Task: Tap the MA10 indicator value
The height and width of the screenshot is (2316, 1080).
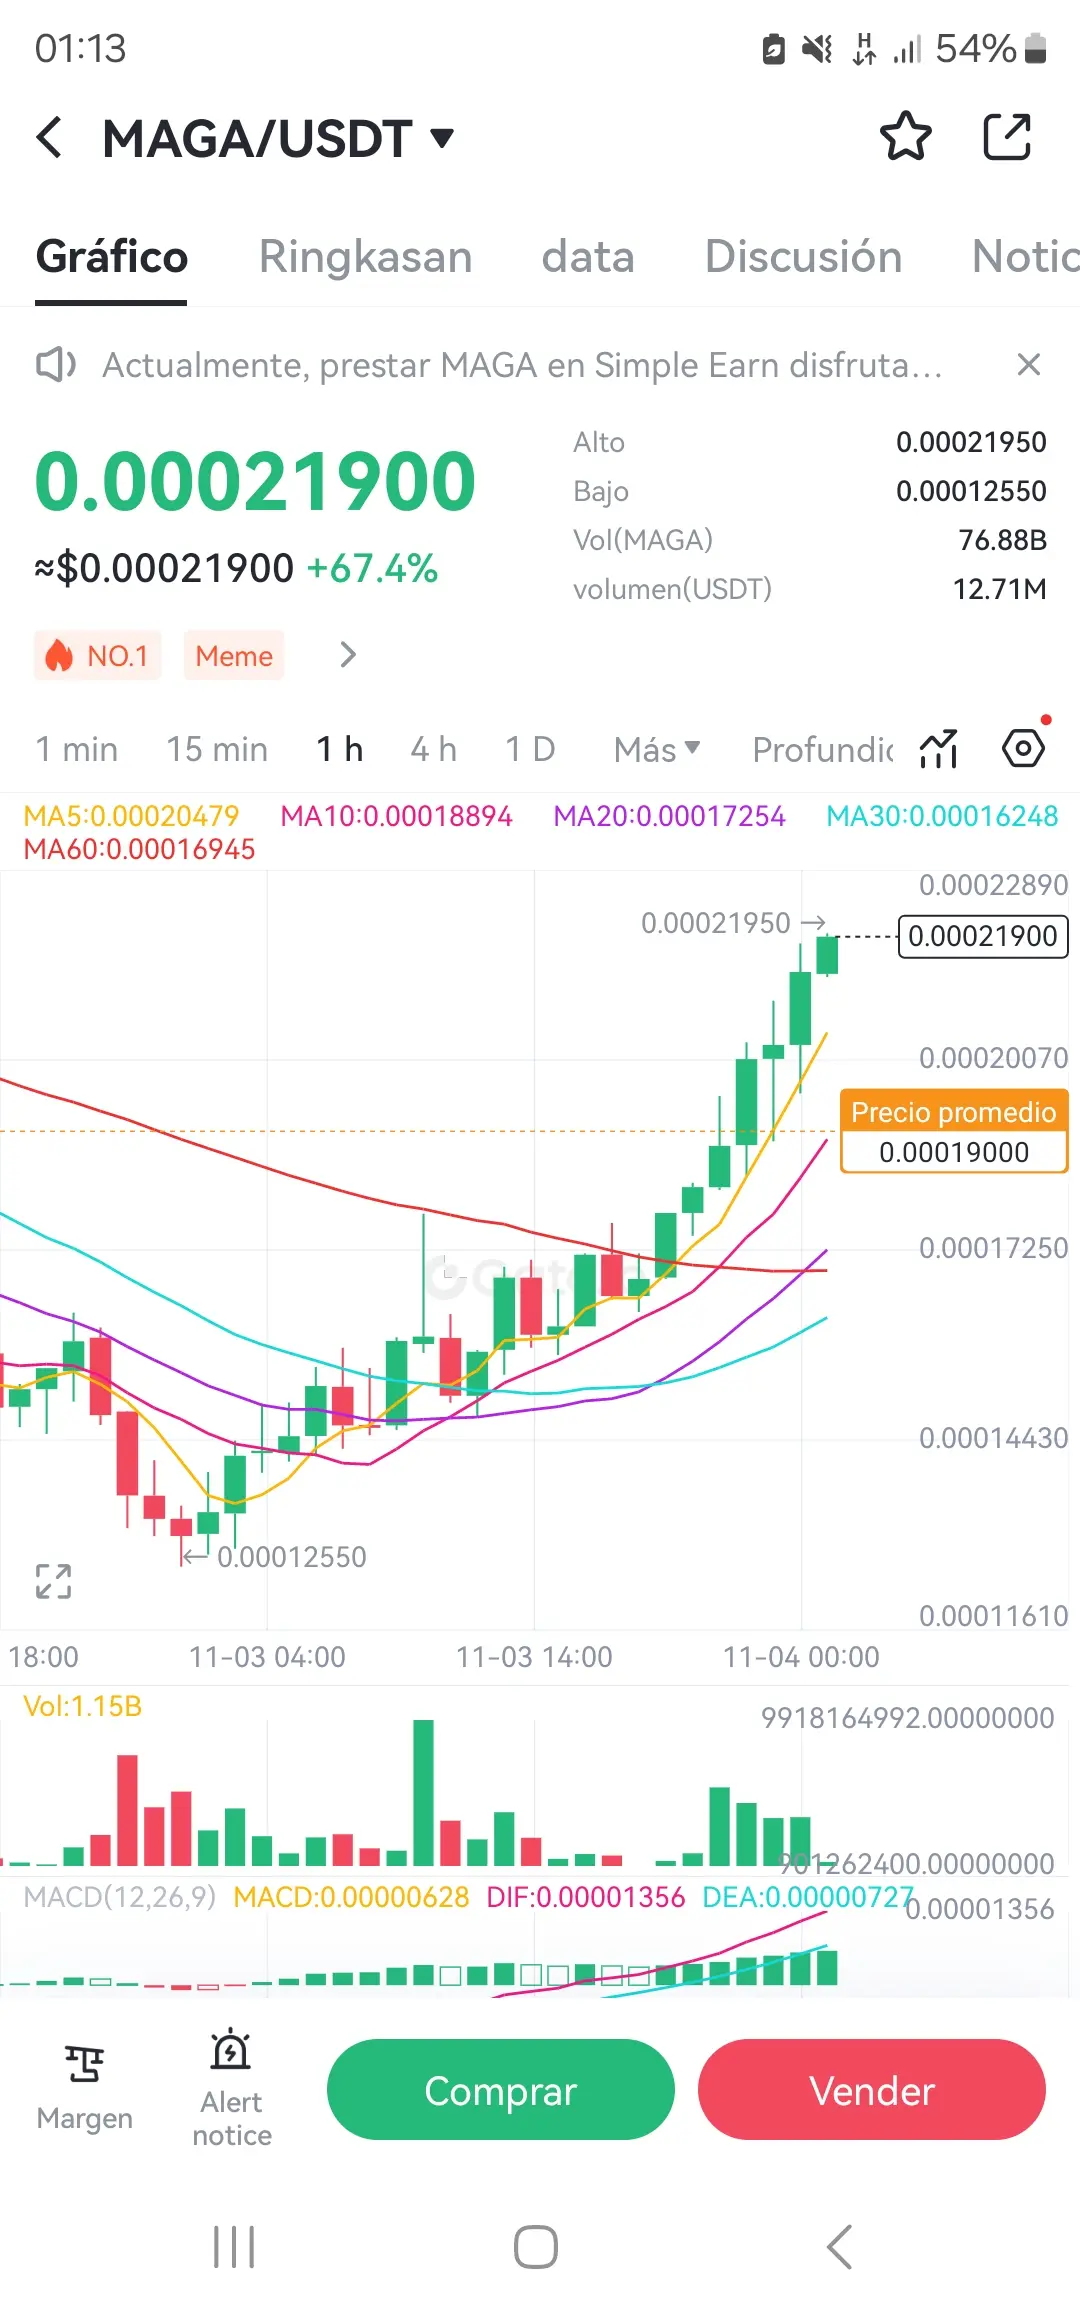Action: point(396,816)
